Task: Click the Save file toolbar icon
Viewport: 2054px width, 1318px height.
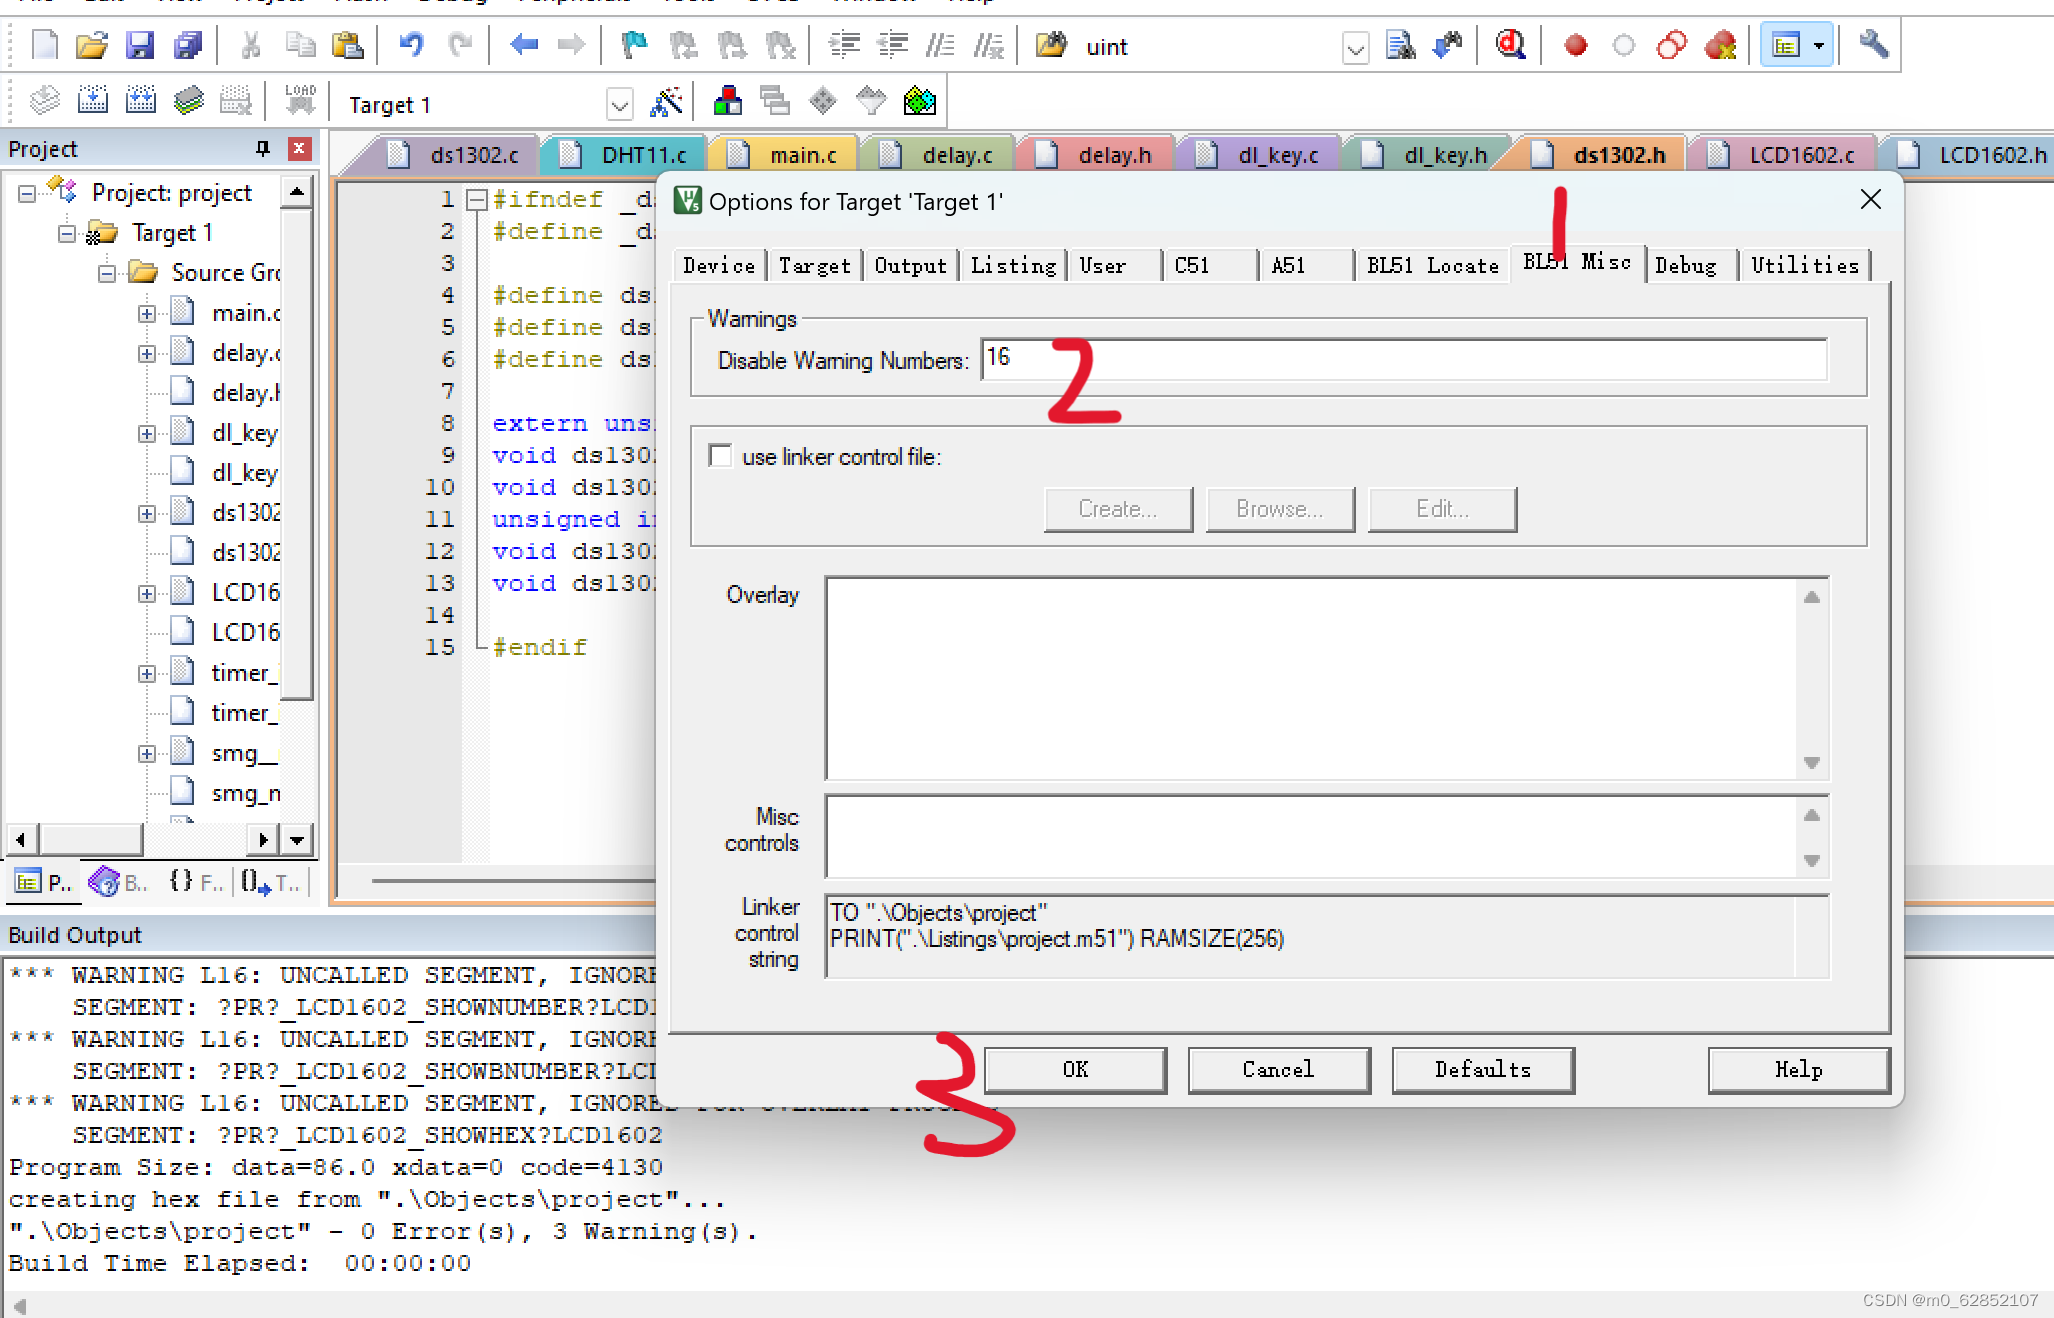Action: pyautogui.click(x=140, y=45)
